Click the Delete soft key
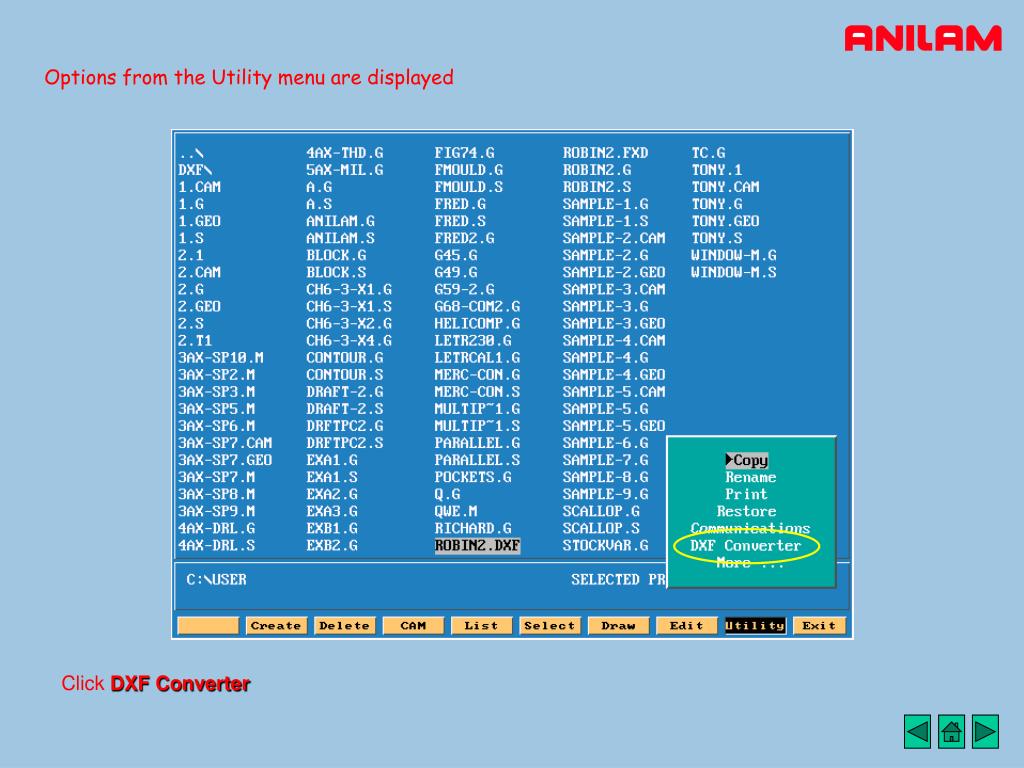This screenshot has height=768, width=1024. [x=344, y=626]
